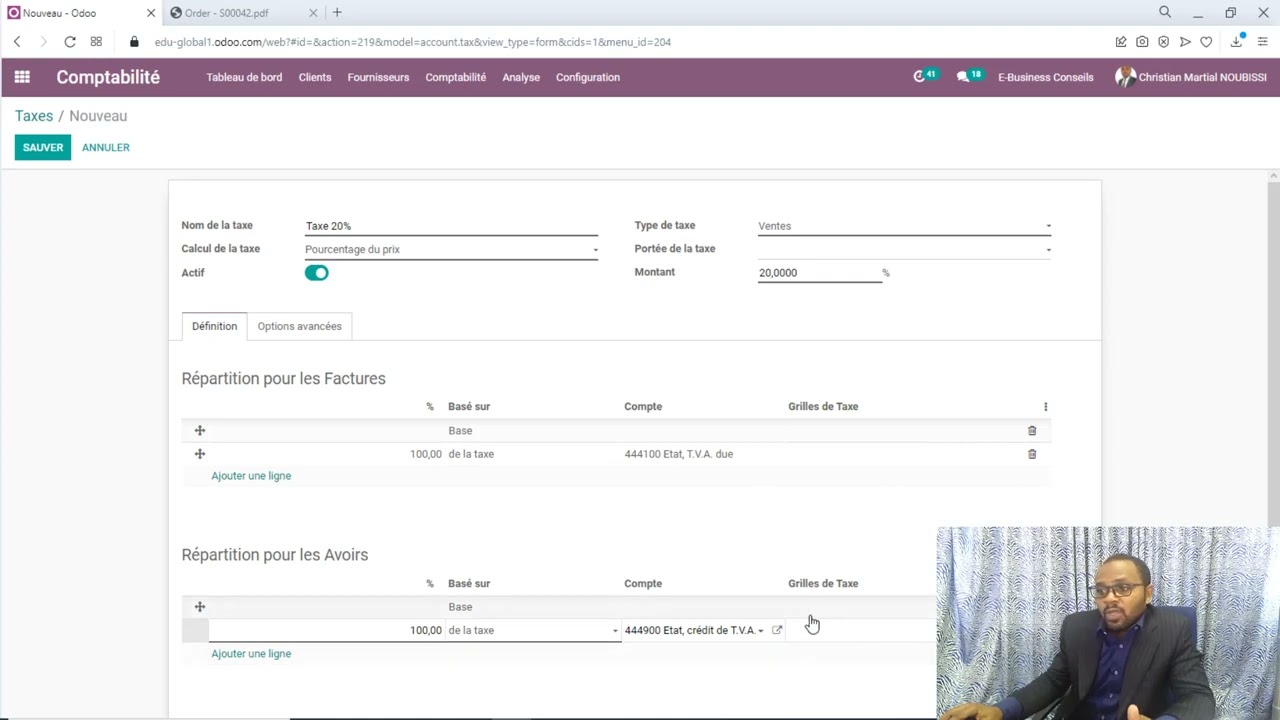Go to Tableau de bord
Image resolution: width=1280 pixels, height=720 pixels.
(244, 77)
